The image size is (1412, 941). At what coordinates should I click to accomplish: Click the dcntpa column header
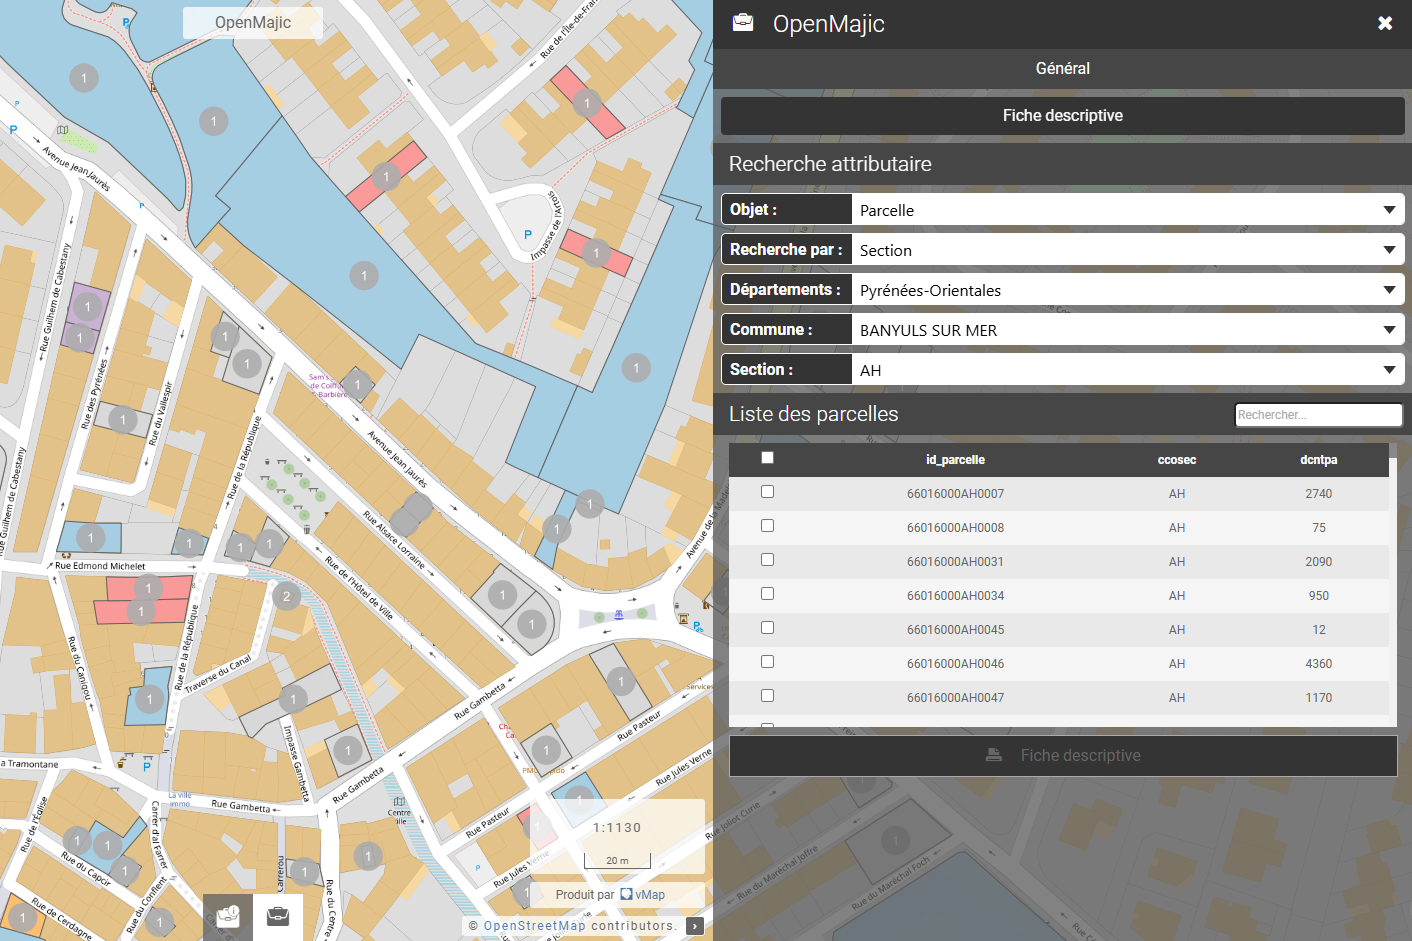(x=1319, y=460)
